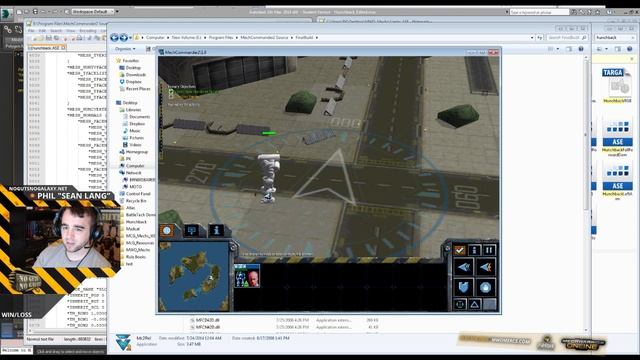Open the Music library in navigation pane
This screenshot has width=640, height=360.
click(x=131, y=131)
